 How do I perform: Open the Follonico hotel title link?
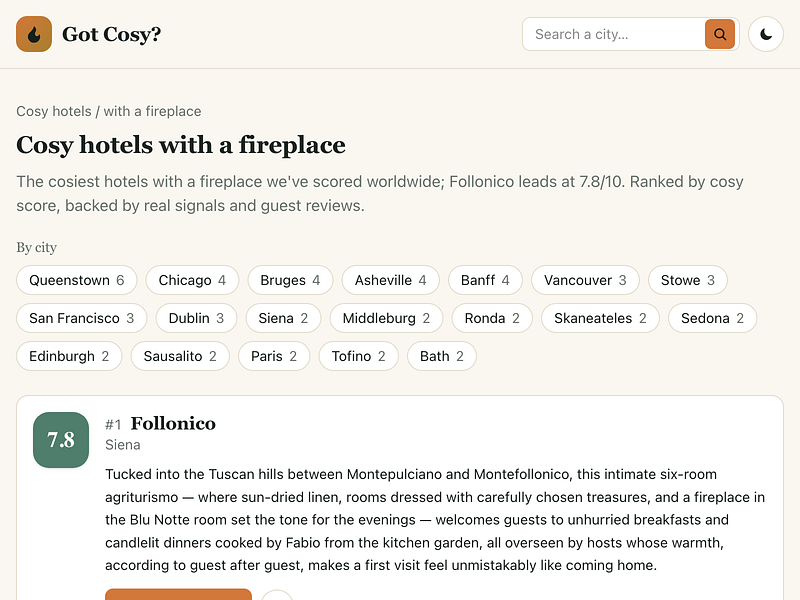173,423
